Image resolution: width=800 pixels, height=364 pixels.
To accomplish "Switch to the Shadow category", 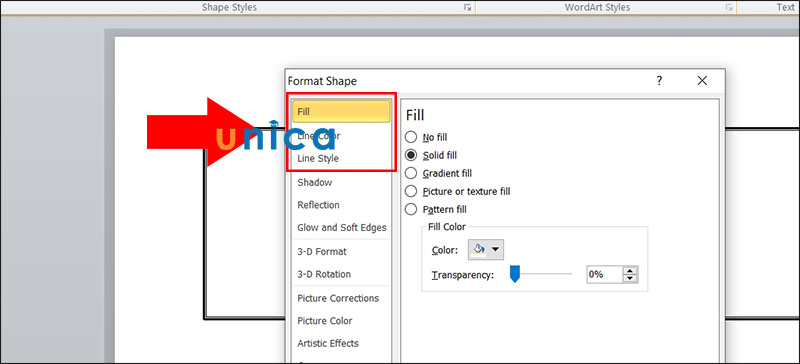I will [x=314, y=182].
